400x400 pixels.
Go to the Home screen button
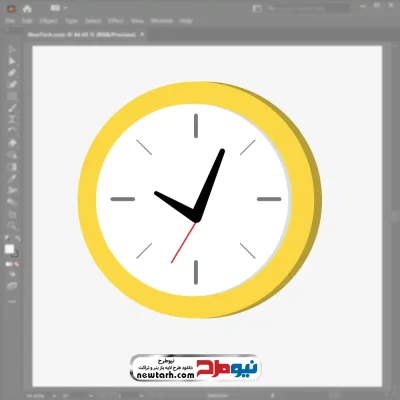[27, 8]
